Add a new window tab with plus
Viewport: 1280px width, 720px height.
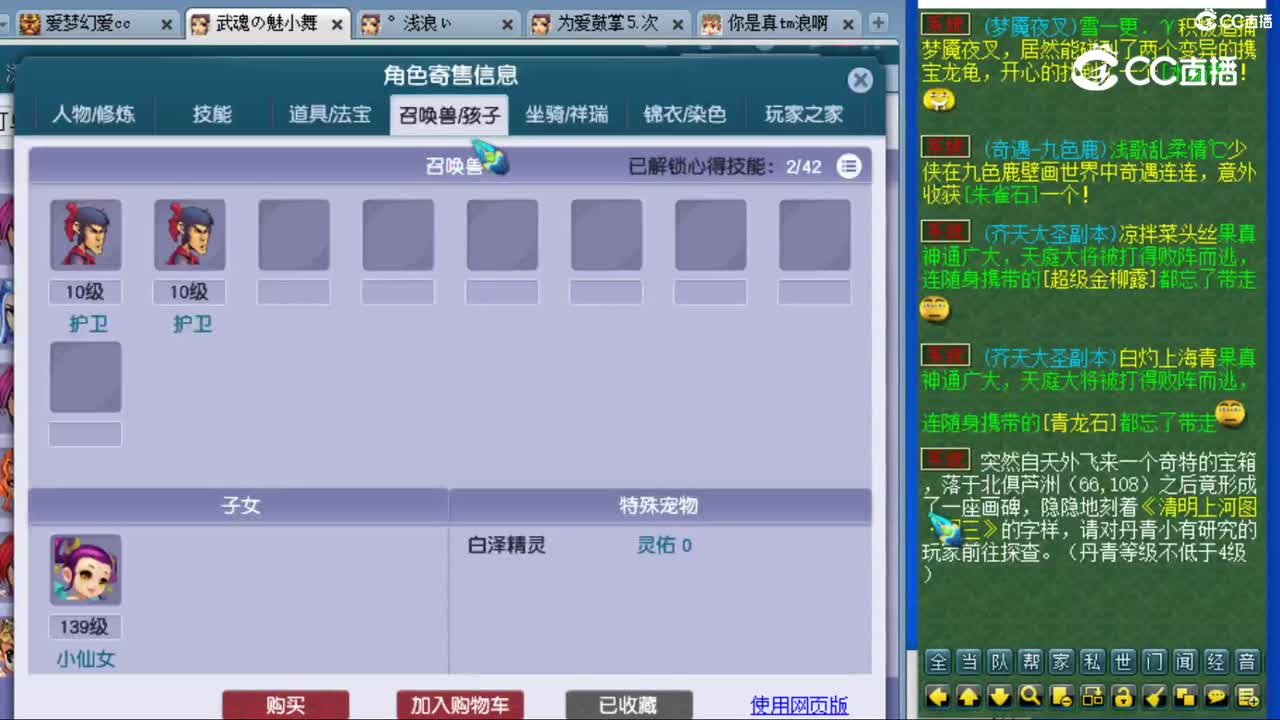pos(878,23)
